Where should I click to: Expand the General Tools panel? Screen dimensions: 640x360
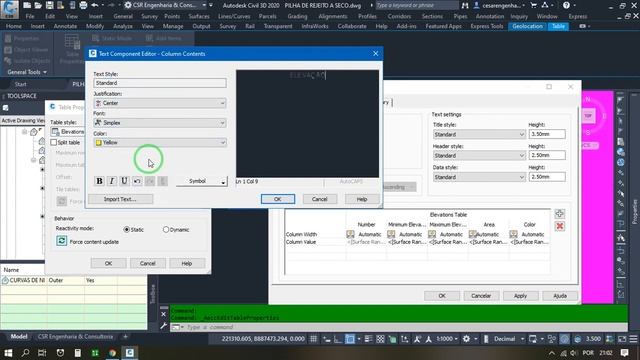[x=27, y=72]
